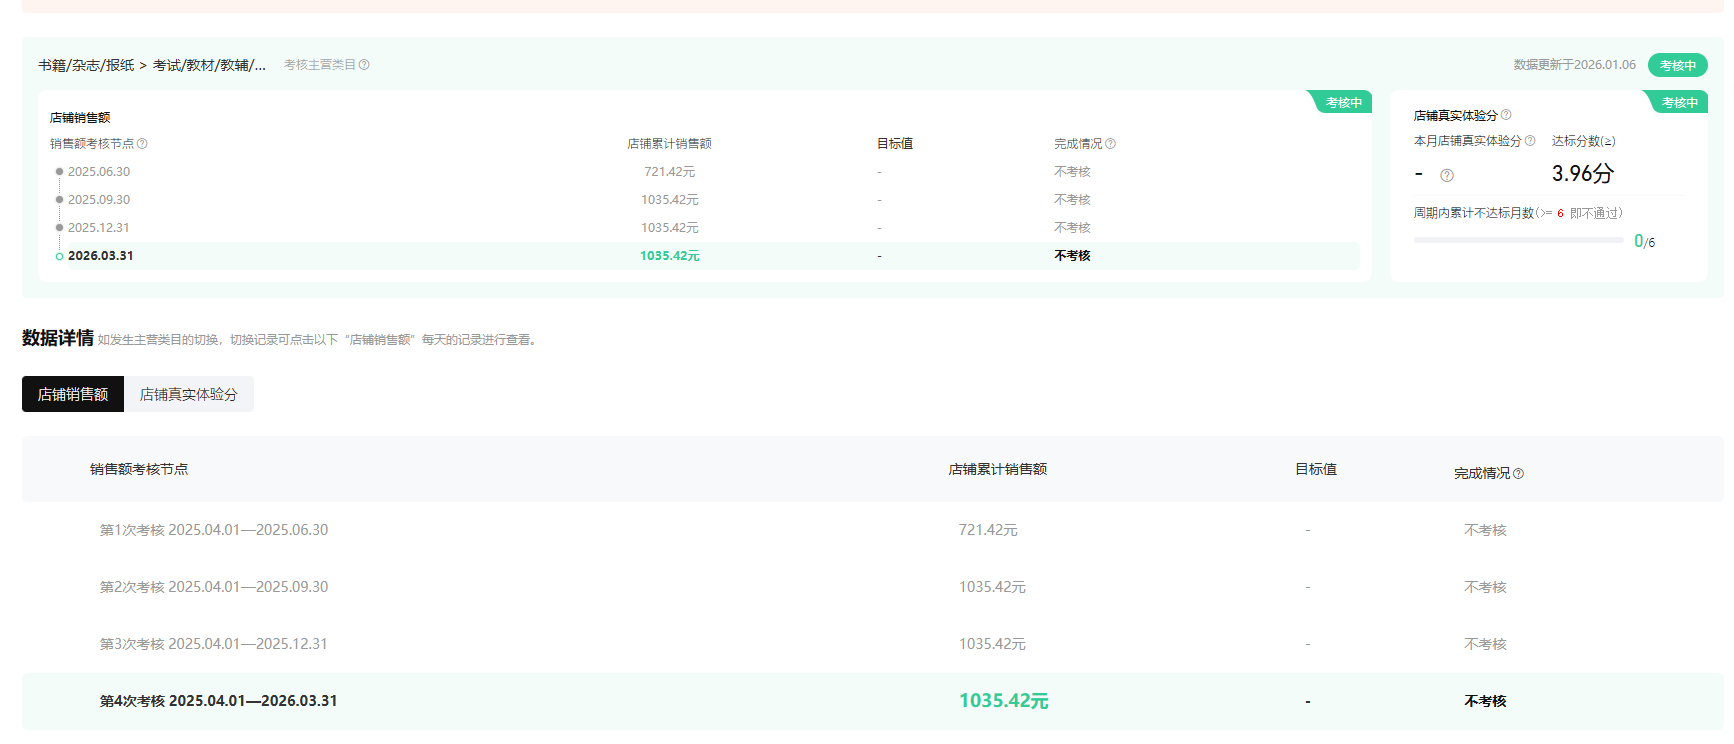
Task: Click the 数据更新于2026.01.06 text
Action: [1575, 65]
